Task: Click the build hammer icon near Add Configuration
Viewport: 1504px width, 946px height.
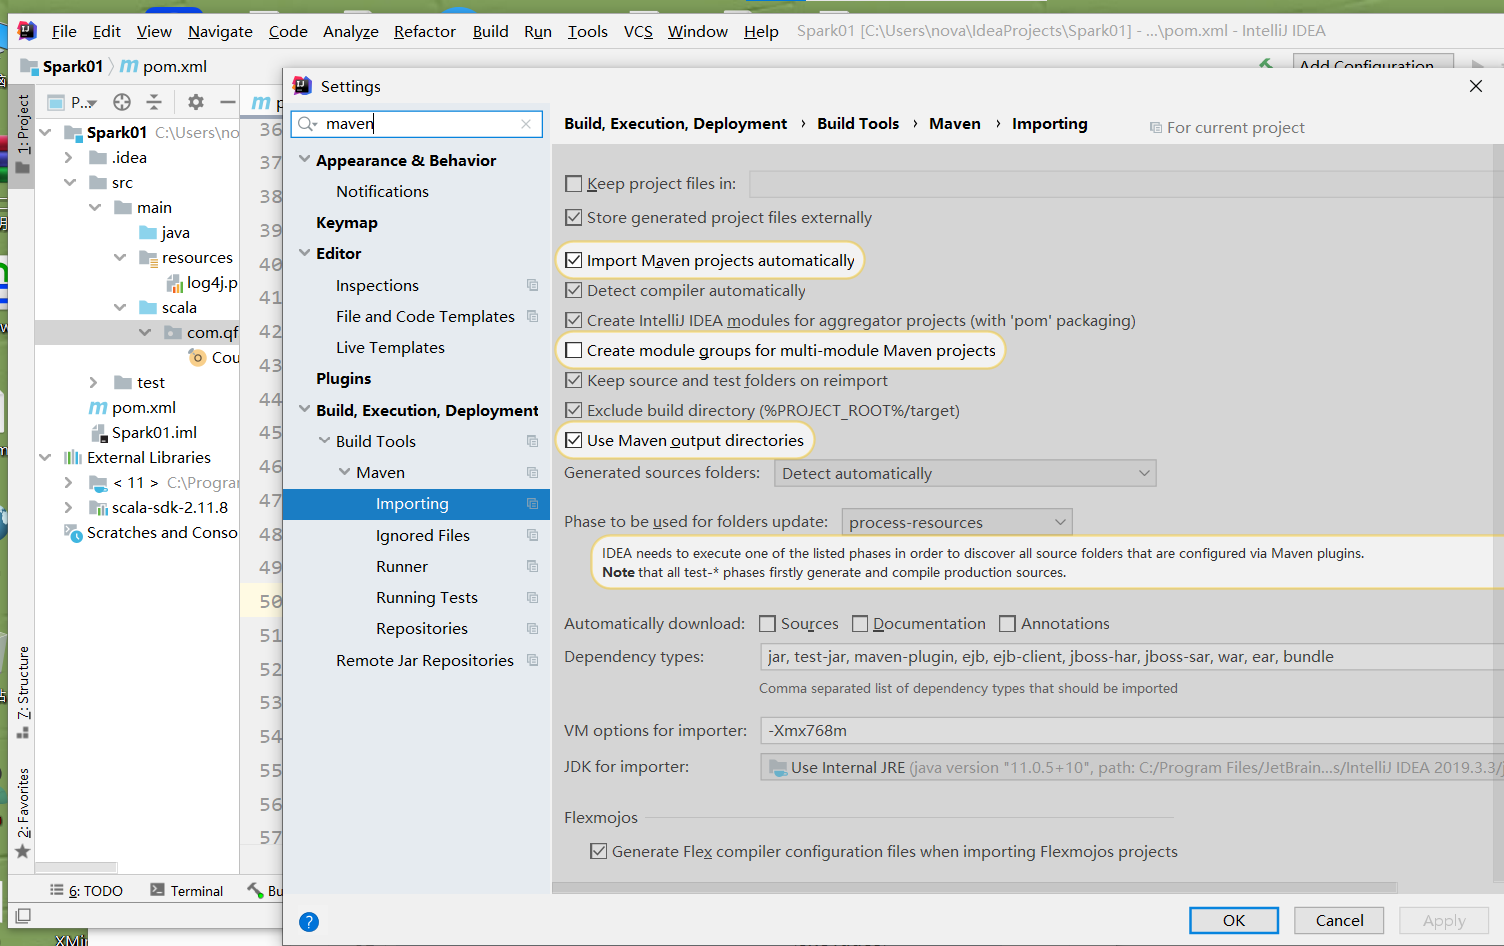Action: pos(1266,64)
